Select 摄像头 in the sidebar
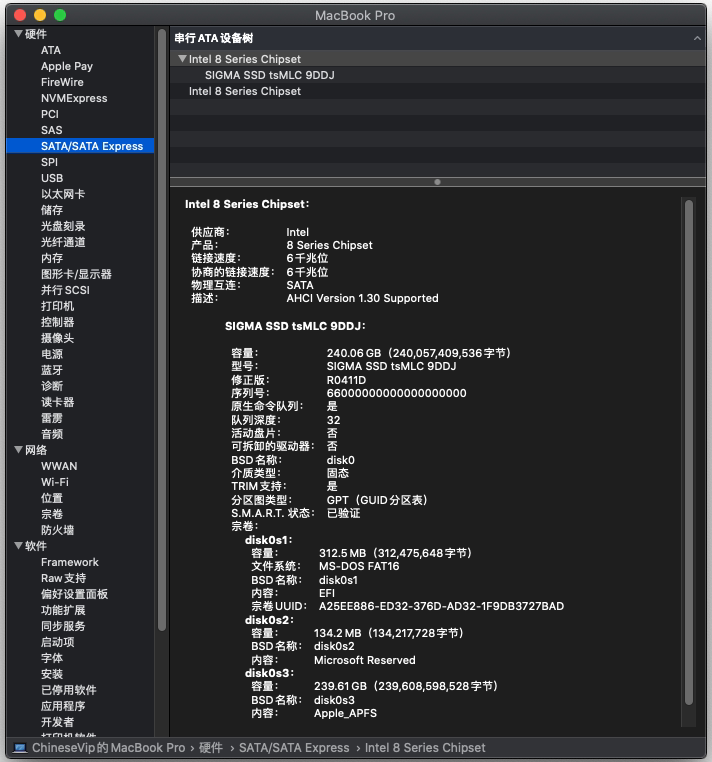This screenshot has width=712, height=762. coord(57,338)
